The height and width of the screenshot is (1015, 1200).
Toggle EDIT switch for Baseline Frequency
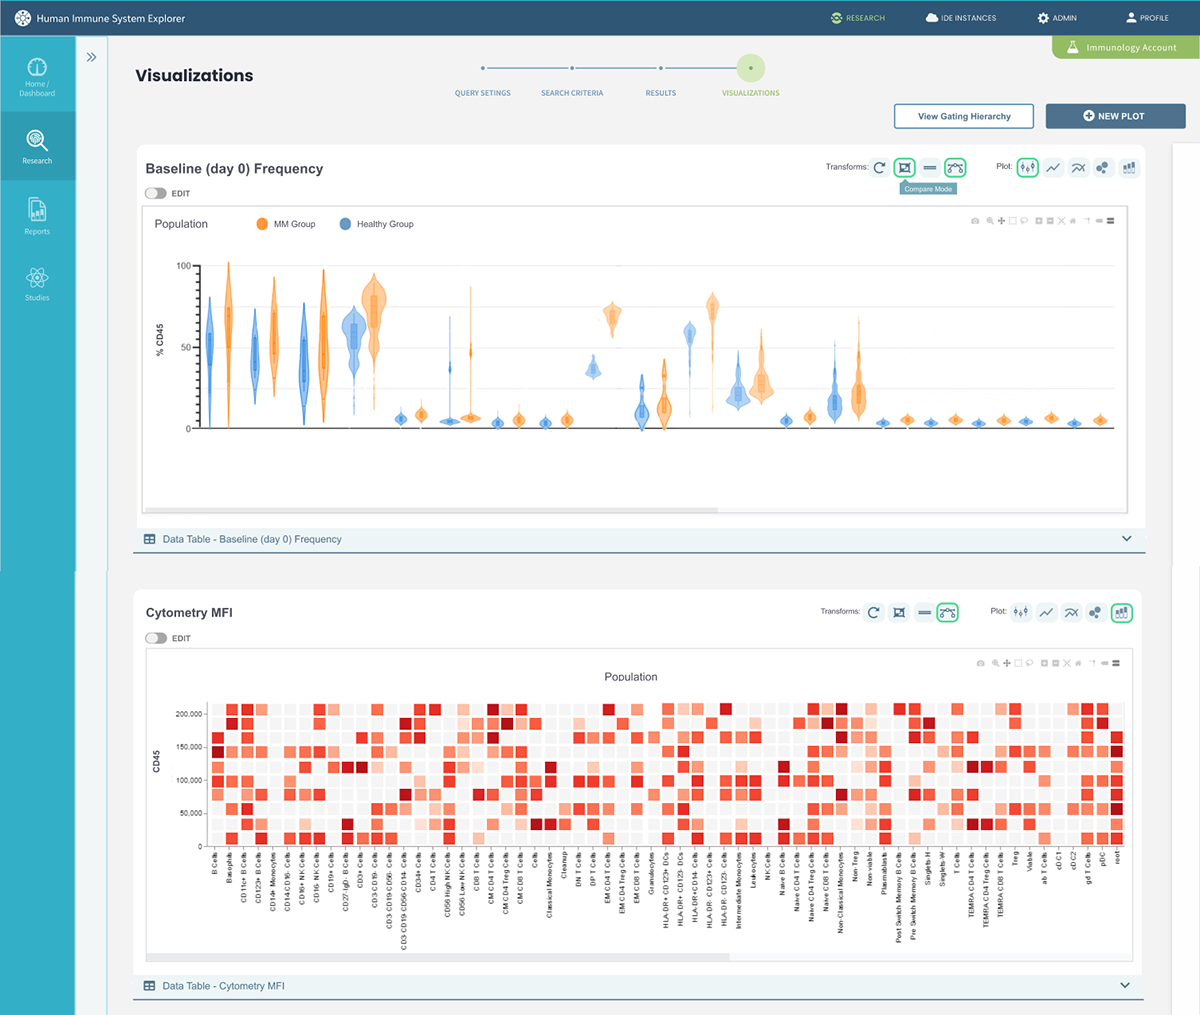(156, 193)
